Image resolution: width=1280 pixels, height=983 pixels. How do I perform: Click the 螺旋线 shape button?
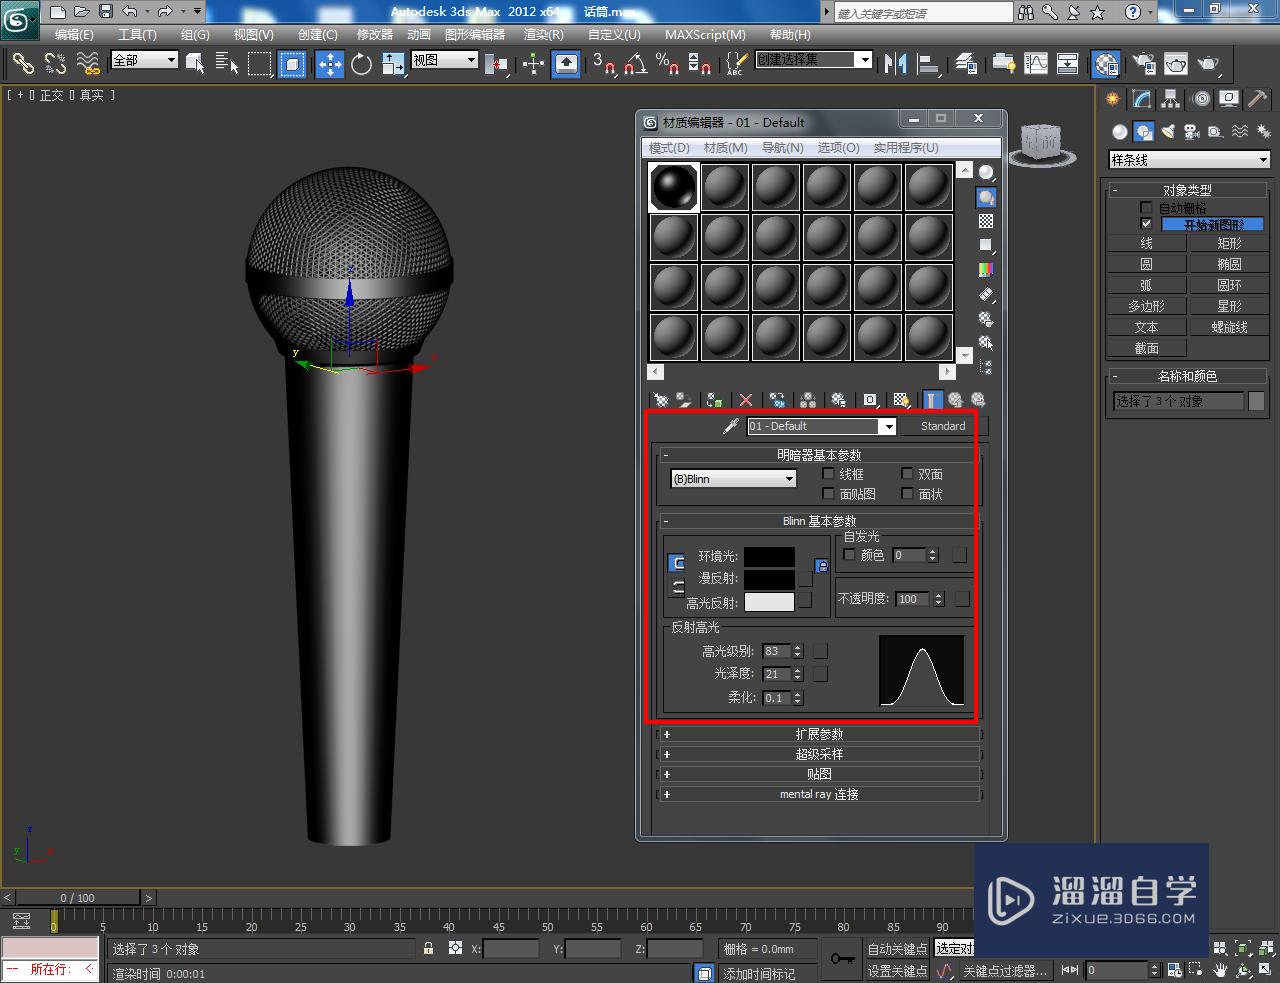pos(1229,327)
